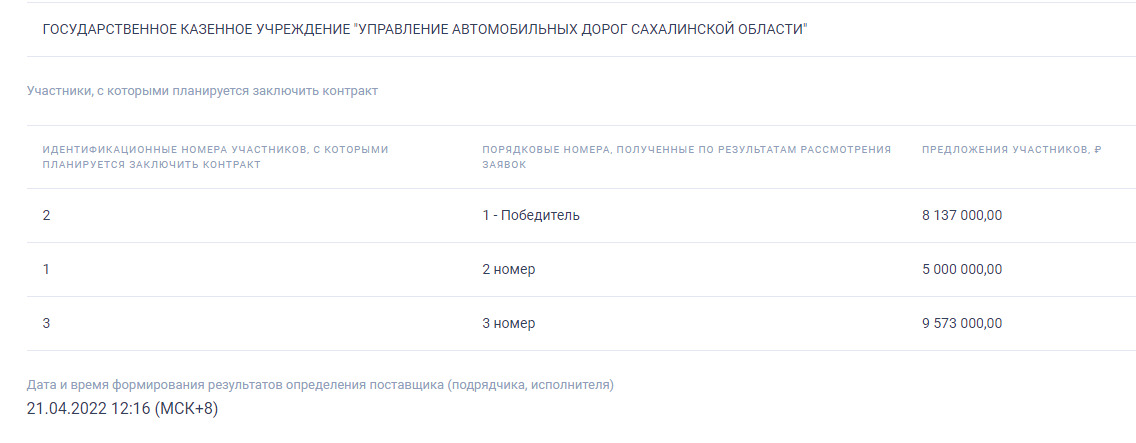Click the ruble sign in the offers header
Screen dimensions: 1136x443
[x=1097, y=149]
